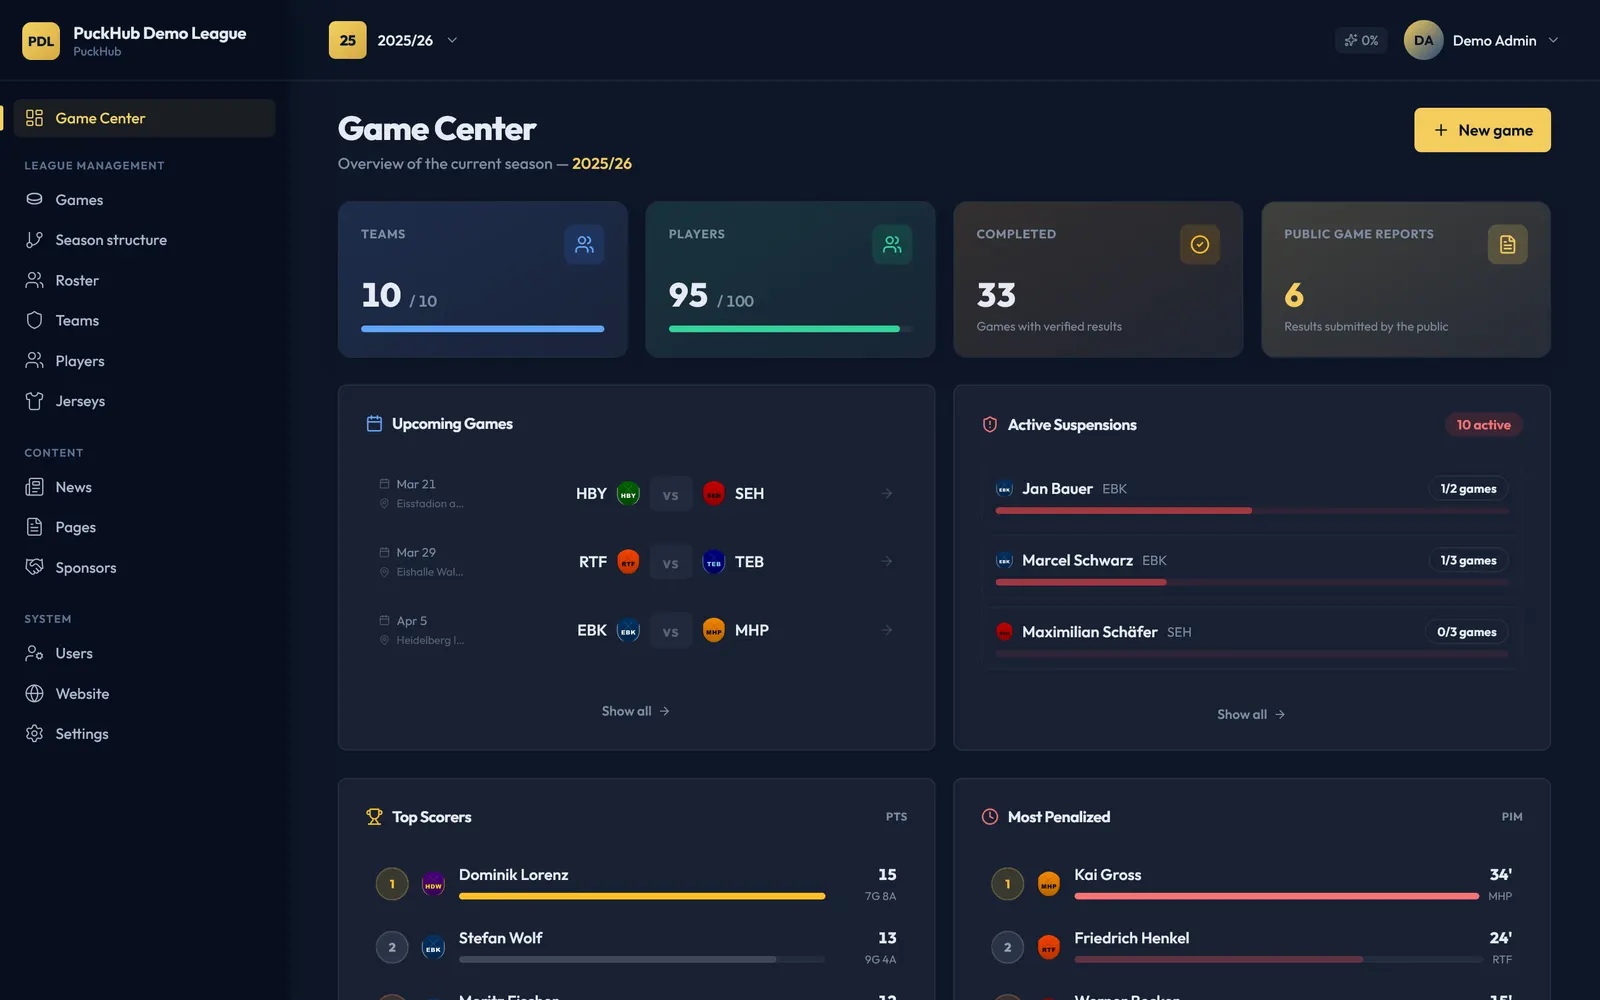This screenshot has height=1000, width=1600.
Task: Open the EBK vs MHP game arrow
Action: click(887, 630)
